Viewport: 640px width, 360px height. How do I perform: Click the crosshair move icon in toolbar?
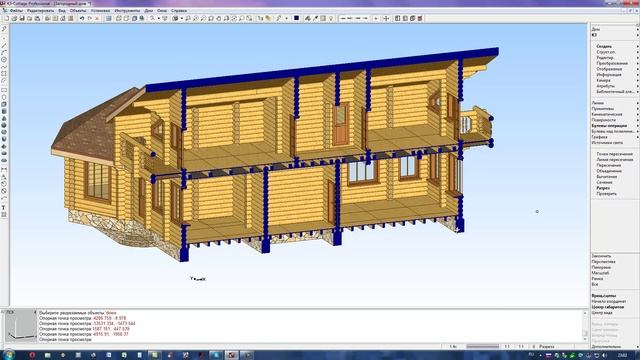[386, 18]
